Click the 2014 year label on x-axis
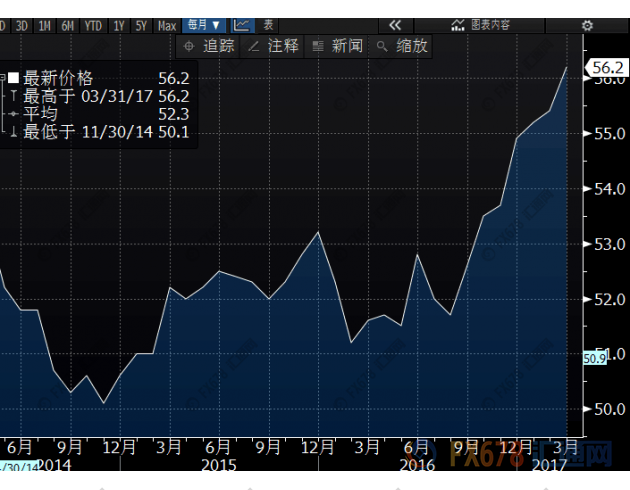This screenshot has width=630, height=490. click(x=54, y=465)
